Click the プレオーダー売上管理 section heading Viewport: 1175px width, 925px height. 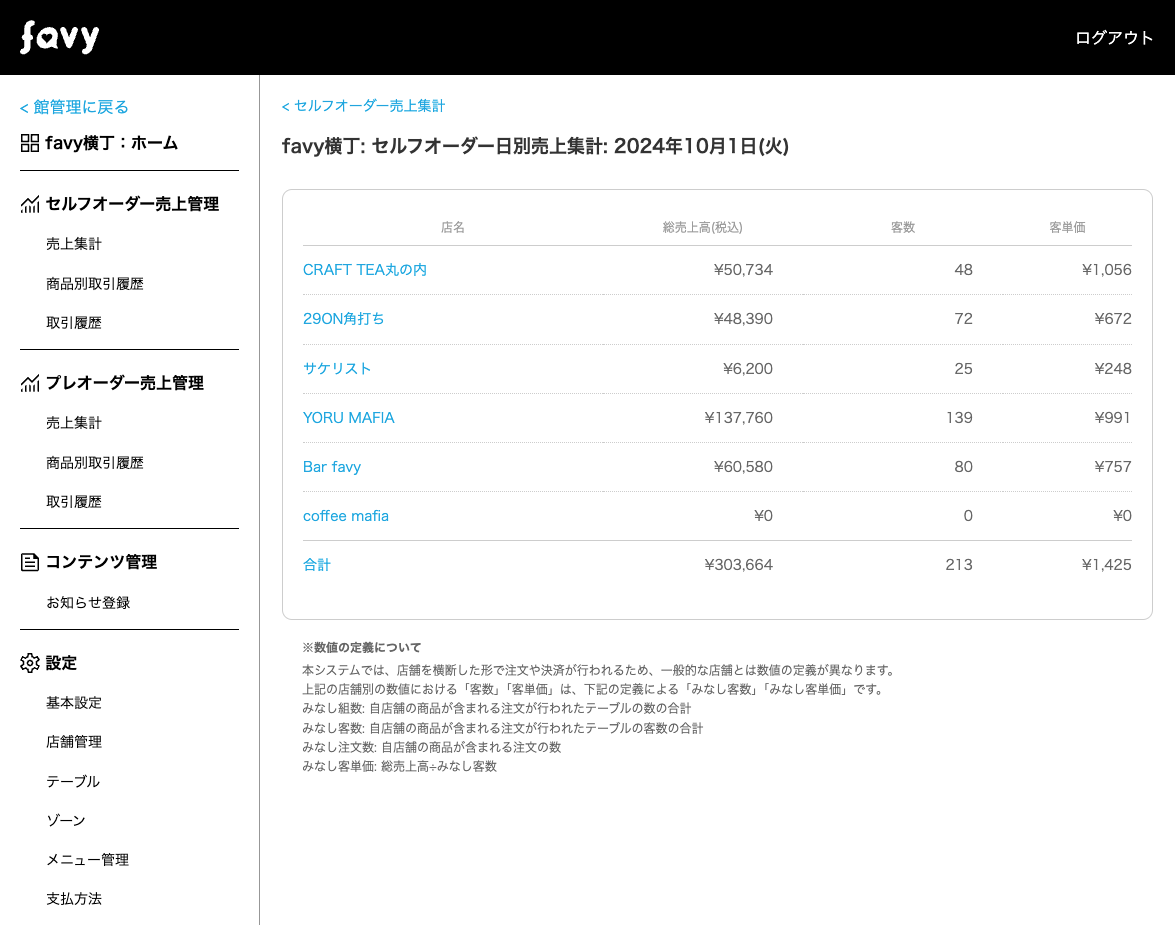click(x=124, y=383)
